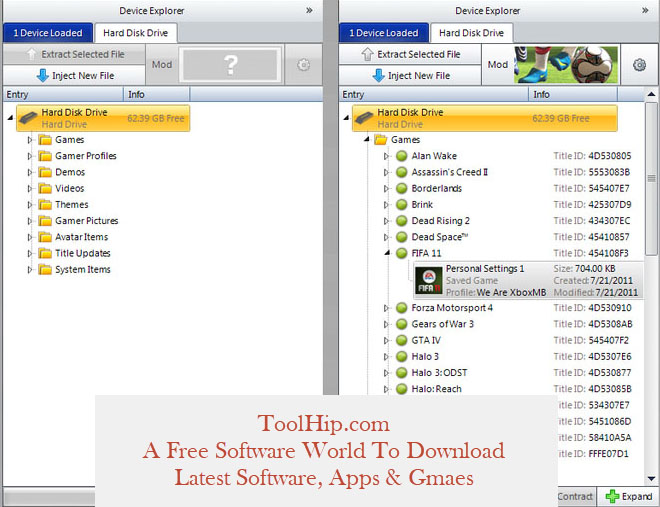The height and width of the screenshot is (507, 660).
Task: Select the Halo 3 game entry
Action: (425, 357)
